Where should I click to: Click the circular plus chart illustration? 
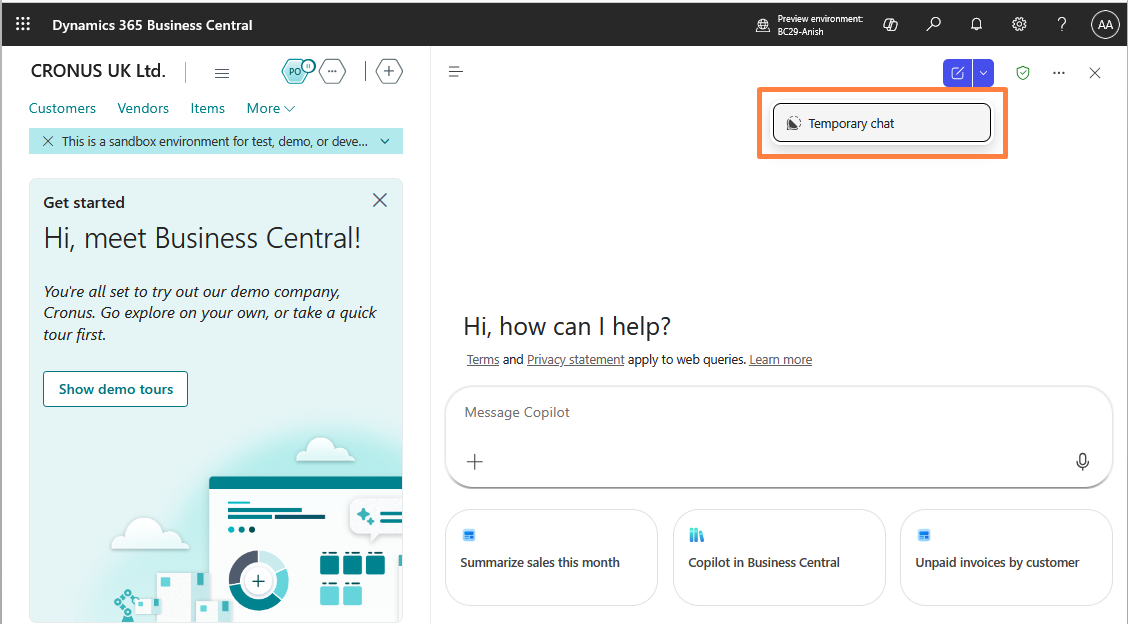click(258, 580)
